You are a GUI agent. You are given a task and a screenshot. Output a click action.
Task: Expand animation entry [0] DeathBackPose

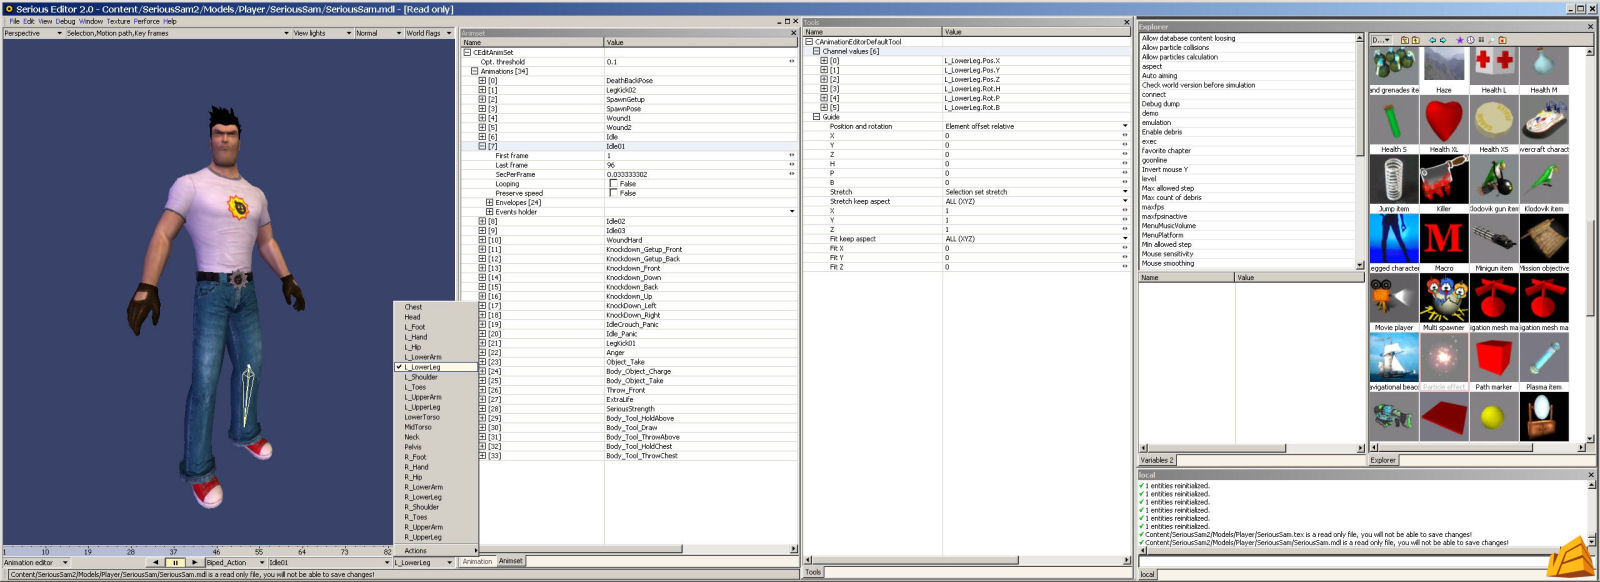point(482,80)
